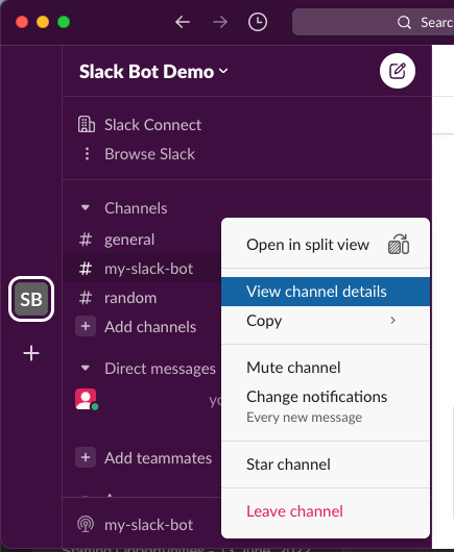
Task: Go back using the left arrow
Action: 182,22
